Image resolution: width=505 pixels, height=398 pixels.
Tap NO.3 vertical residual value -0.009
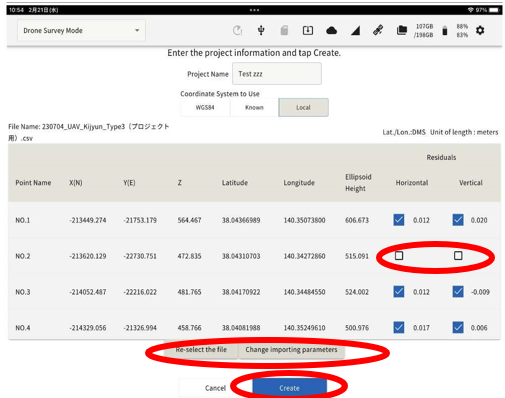[x=480, y=292]
